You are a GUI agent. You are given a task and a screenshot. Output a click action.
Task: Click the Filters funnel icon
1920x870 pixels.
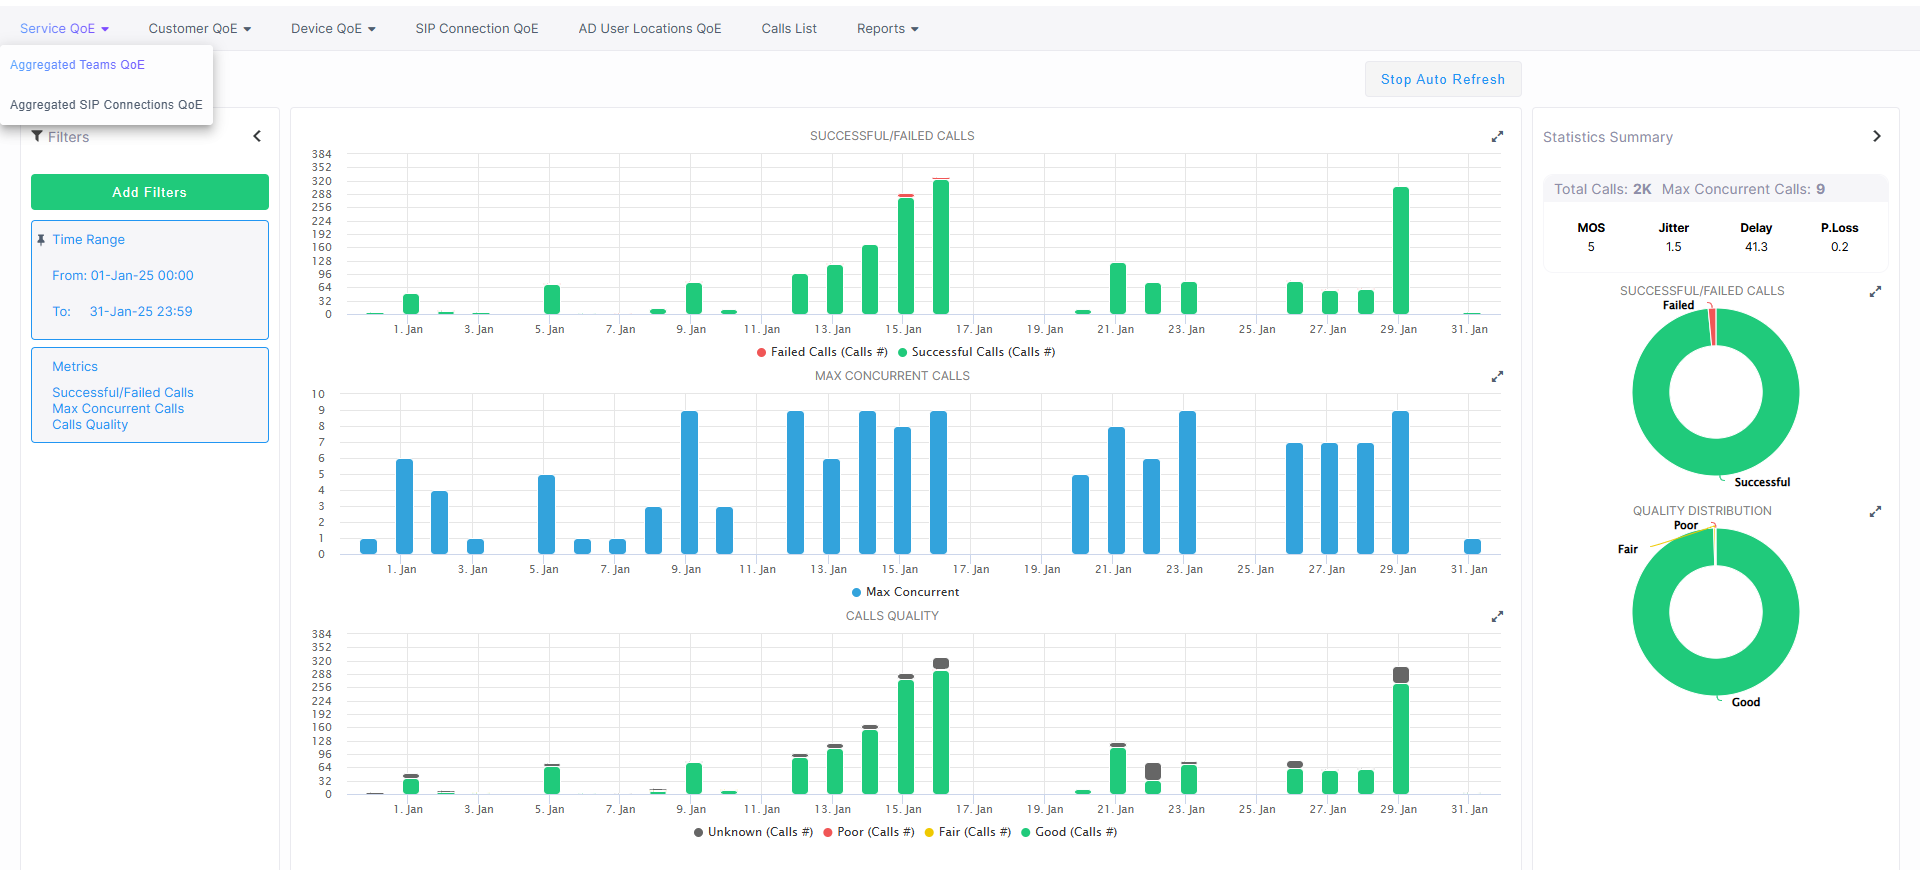[x=37, y=136]
